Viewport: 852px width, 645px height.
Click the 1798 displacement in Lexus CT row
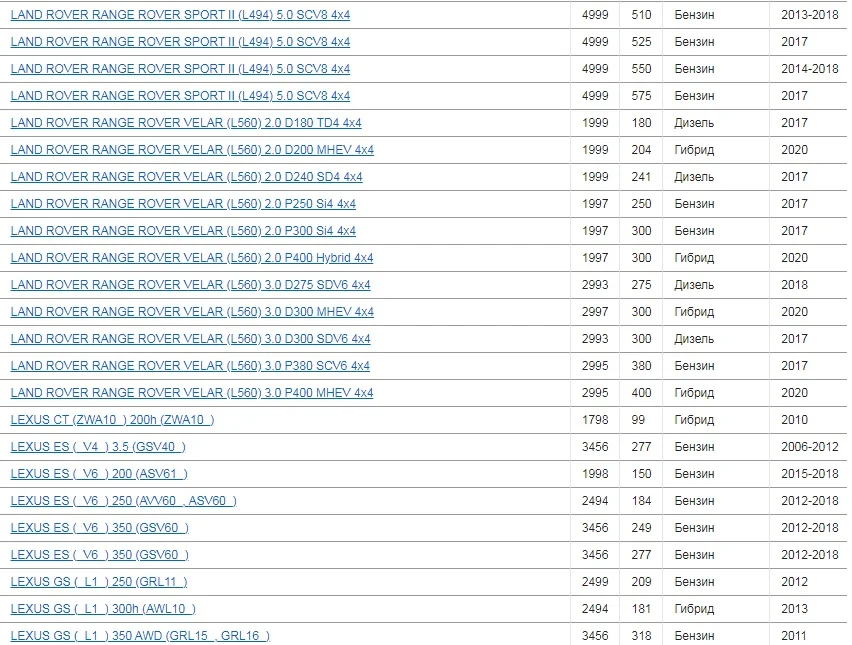pos(595,420)
